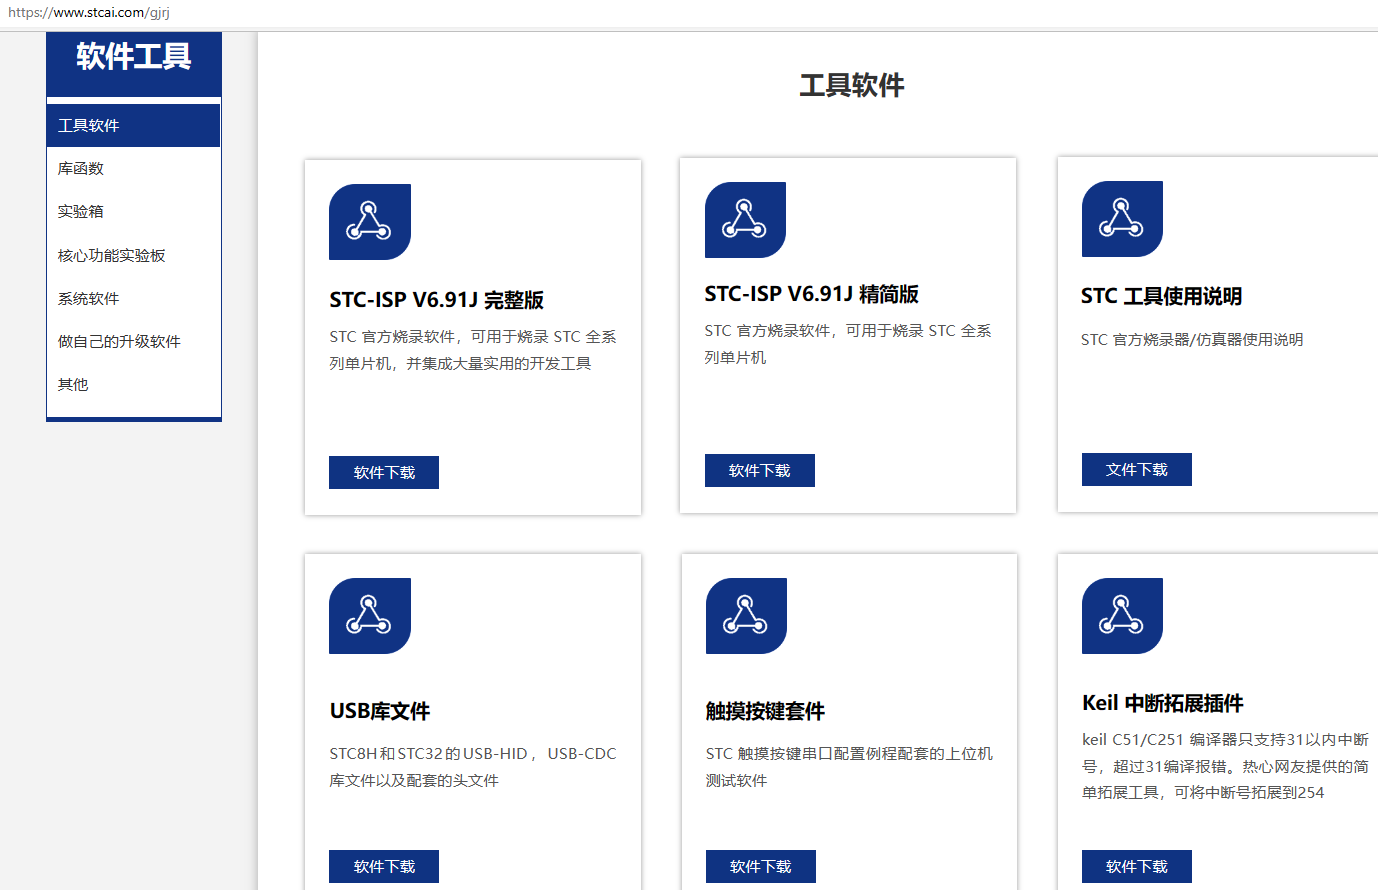Click the STC 官方烧录器/仿真器使用说明 description
The height and width of the screenshot is (890, 1378).
1192,340
